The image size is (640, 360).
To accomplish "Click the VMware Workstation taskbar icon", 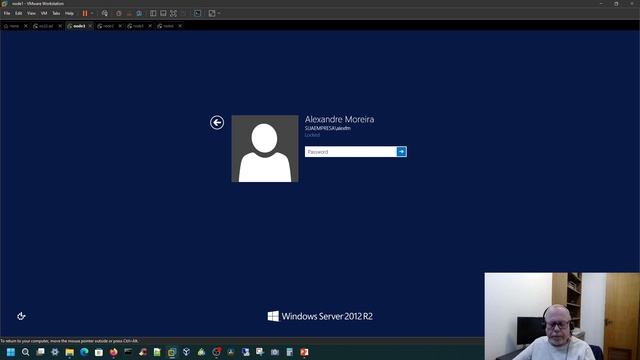I will 172,352.
